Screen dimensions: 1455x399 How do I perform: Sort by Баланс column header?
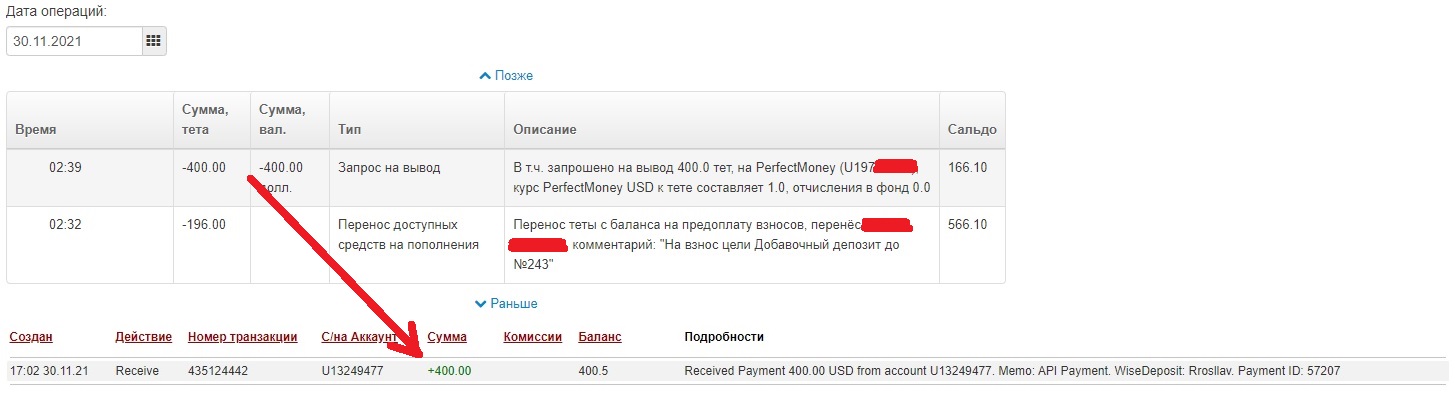point(600,337)
